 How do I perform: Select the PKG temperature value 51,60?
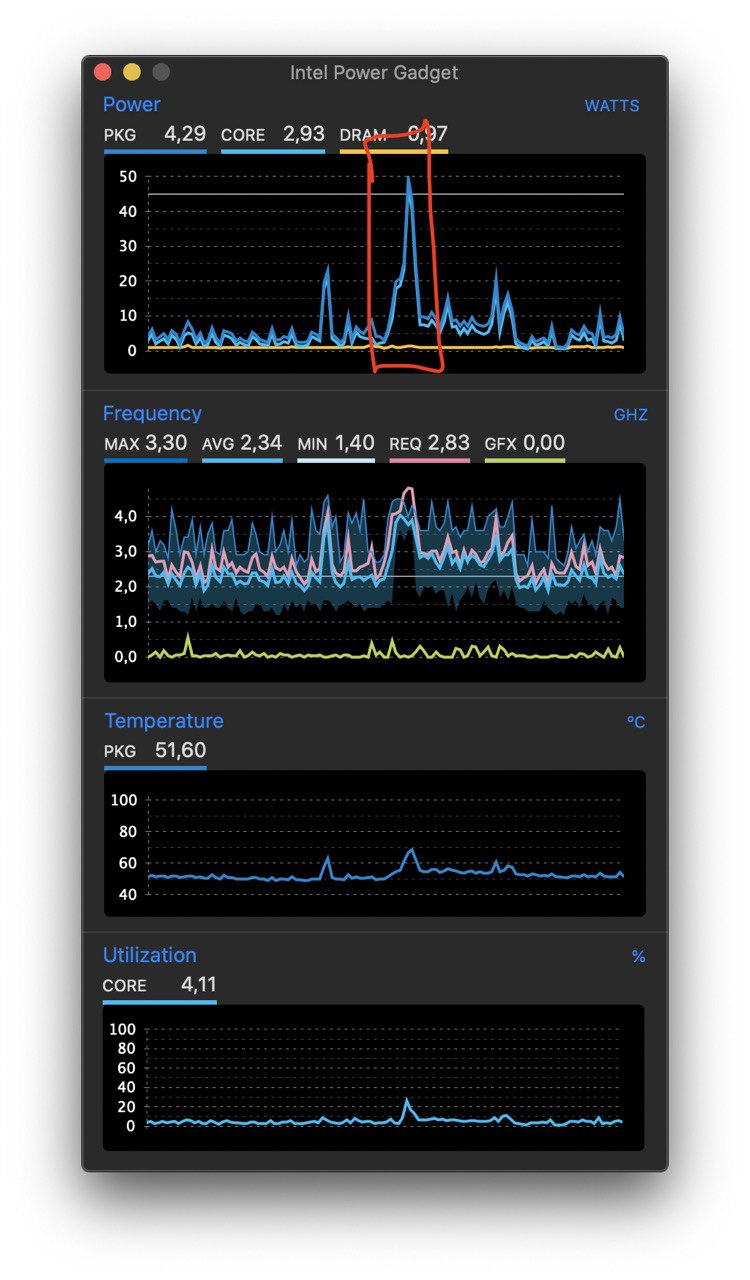click(181, 750)
